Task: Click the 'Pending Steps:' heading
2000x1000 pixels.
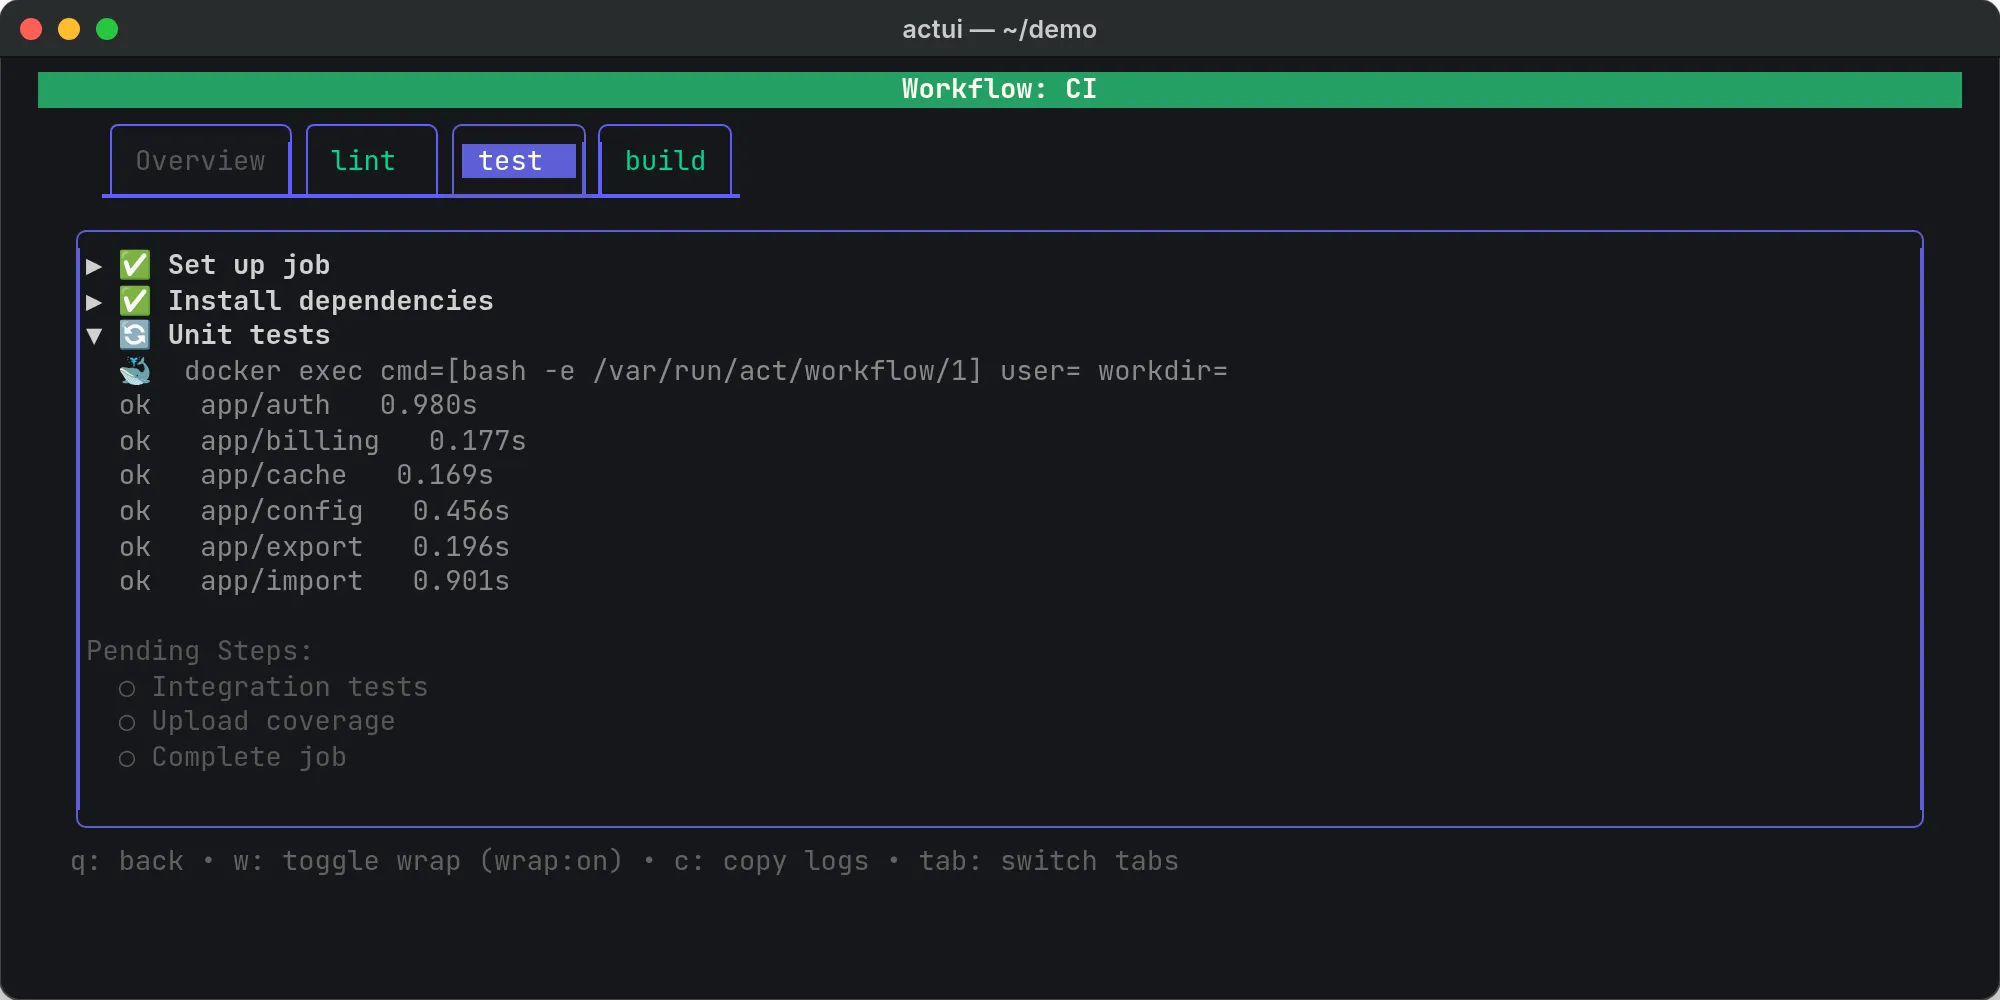Action: tap(200, 651)
